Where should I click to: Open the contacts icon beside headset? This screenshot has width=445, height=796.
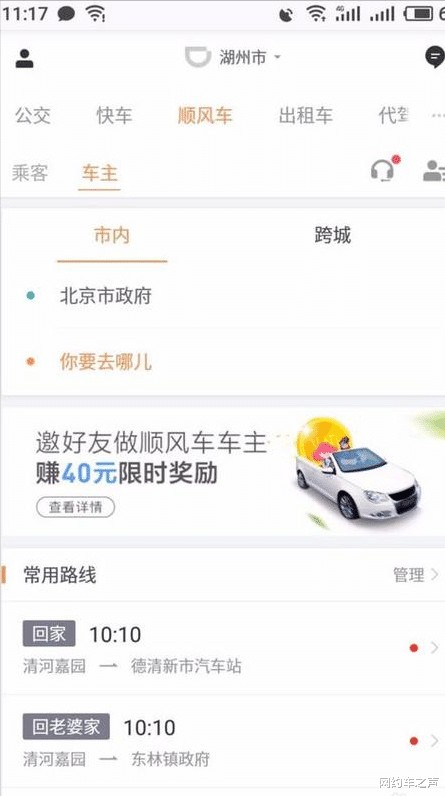pyautogui.click(x=434, y=171)
